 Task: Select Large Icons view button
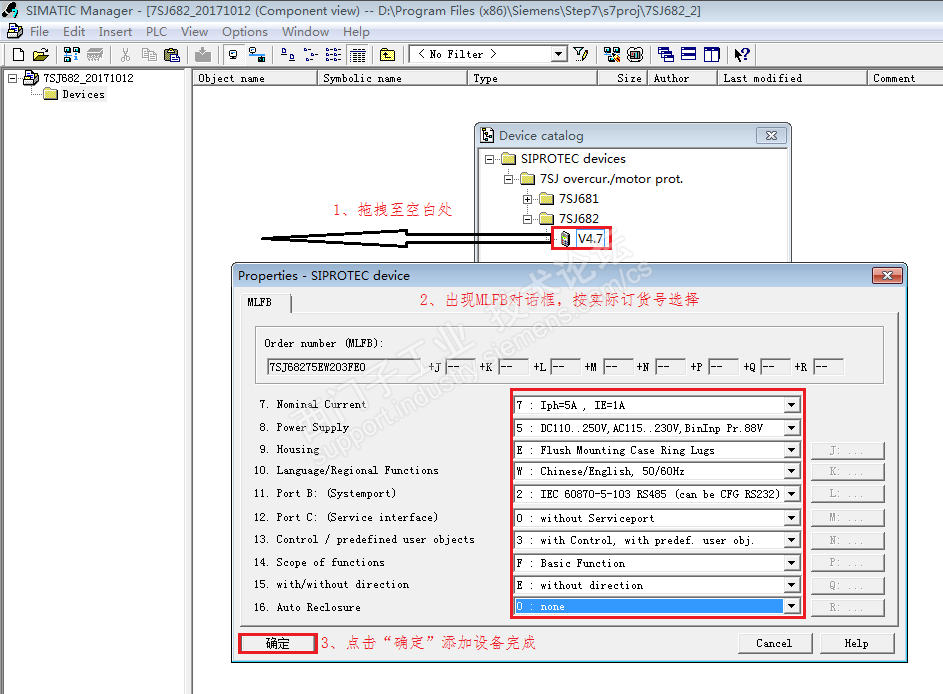(288, 55)
